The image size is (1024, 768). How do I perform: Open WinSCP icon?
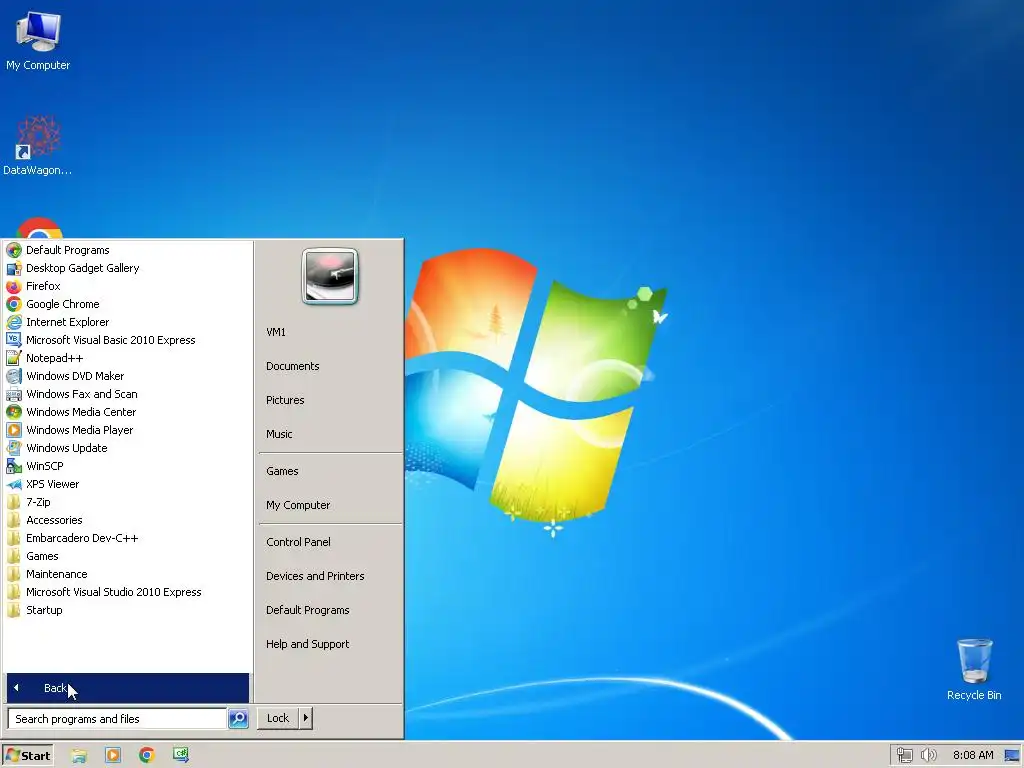pyautogui.click(x=14, y=466)
